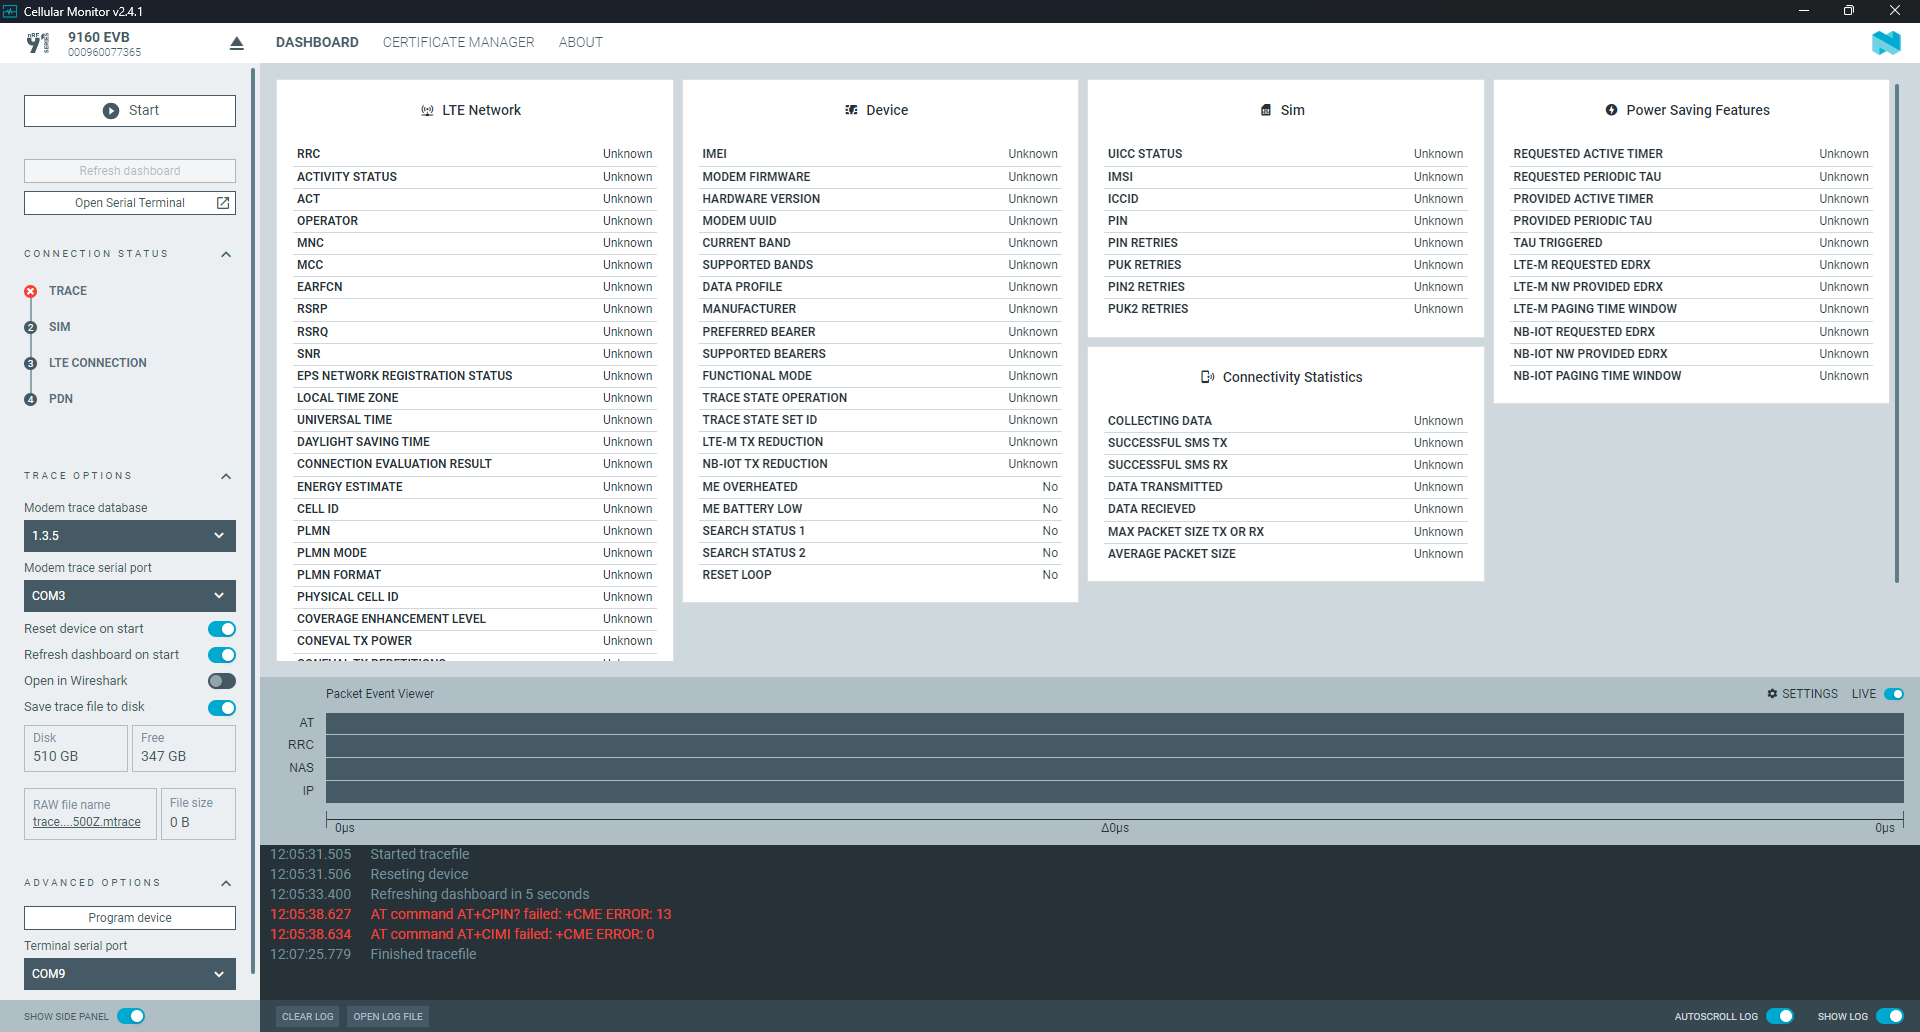
Task: Open the Terminal serial port COM9 dropdown
Action: (130, 974)
